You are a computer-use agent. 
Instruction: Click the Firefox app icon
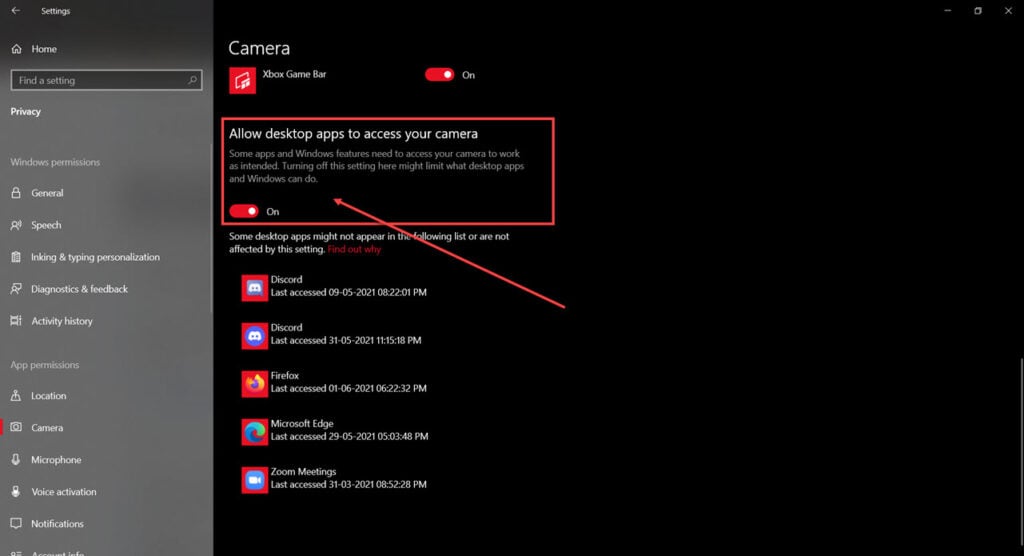click(255, 384)
